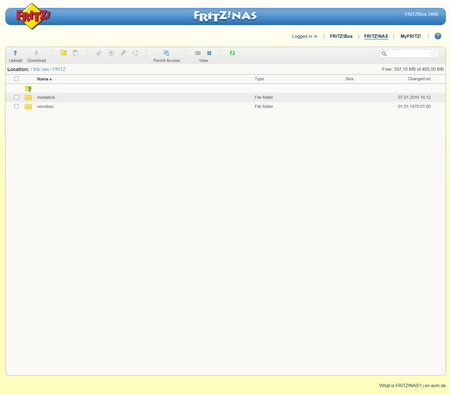Click FRITZ in location breadcrumb
The width and height of the screenshot is (450, 395).
(59, 69)
